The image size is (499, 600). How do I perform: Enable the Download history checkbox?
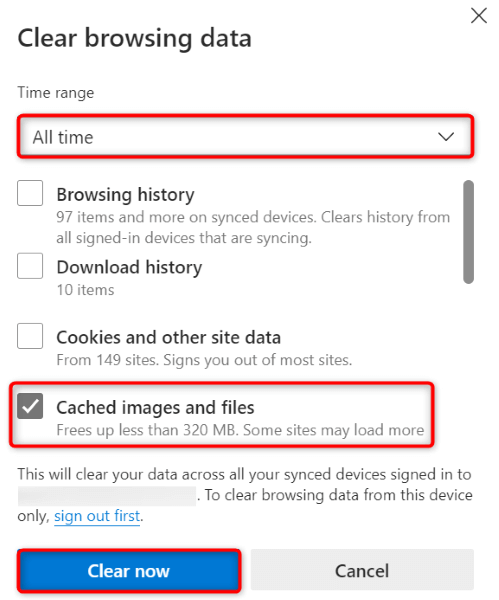30,266
